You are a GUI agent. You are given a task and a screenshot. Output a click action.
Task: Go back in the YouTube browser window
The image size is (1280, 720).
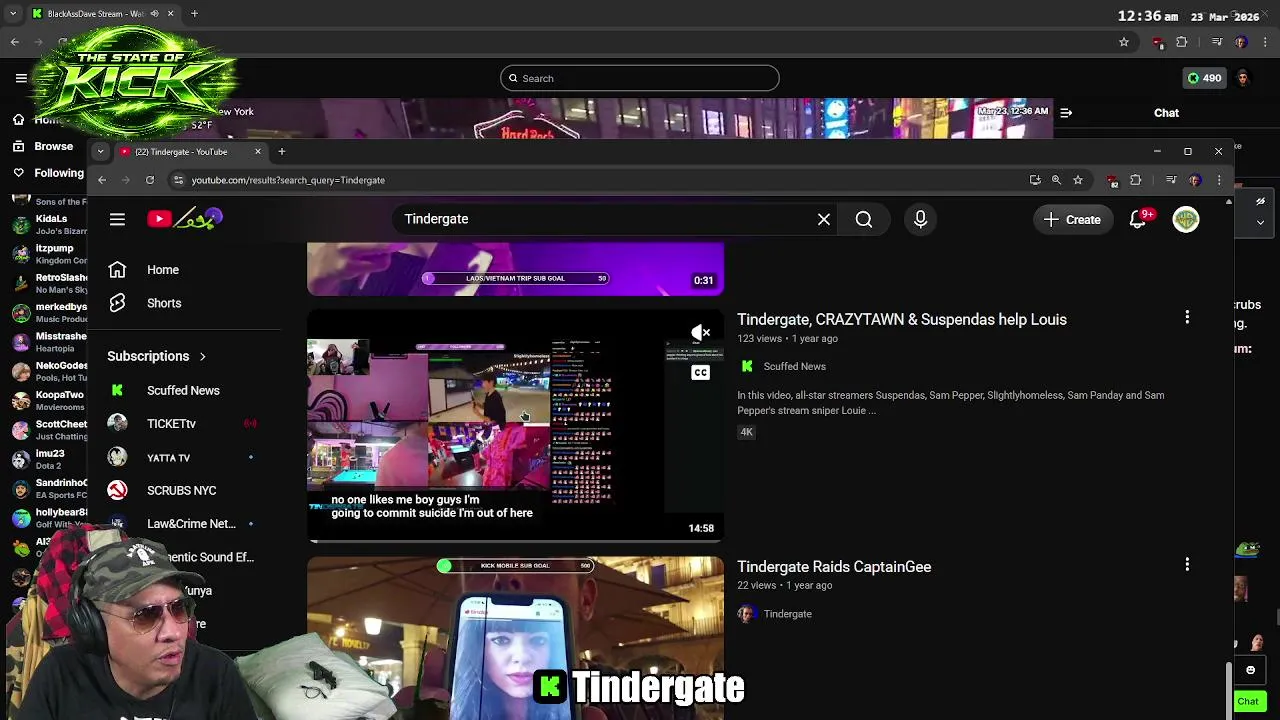[102, 180]
